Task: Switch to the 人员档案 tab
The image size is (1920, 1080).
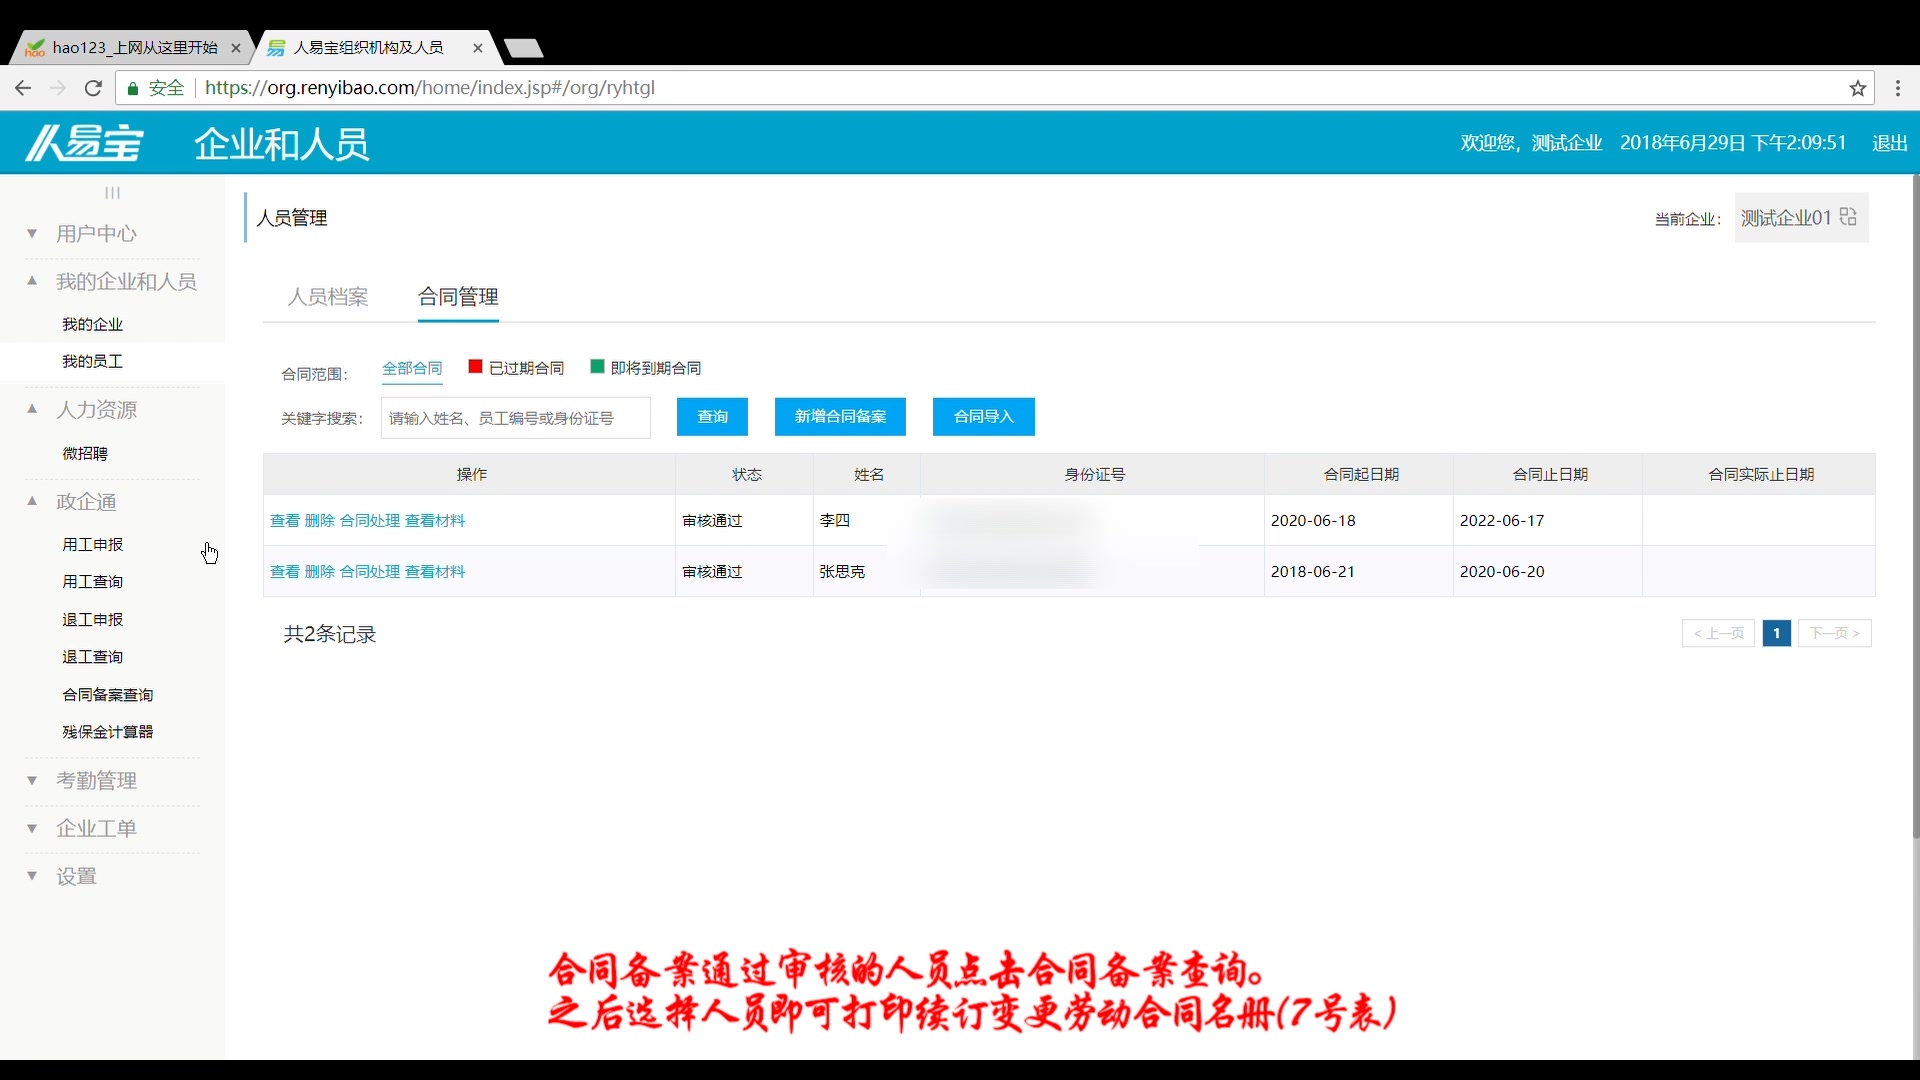Action: click(328, 297)
